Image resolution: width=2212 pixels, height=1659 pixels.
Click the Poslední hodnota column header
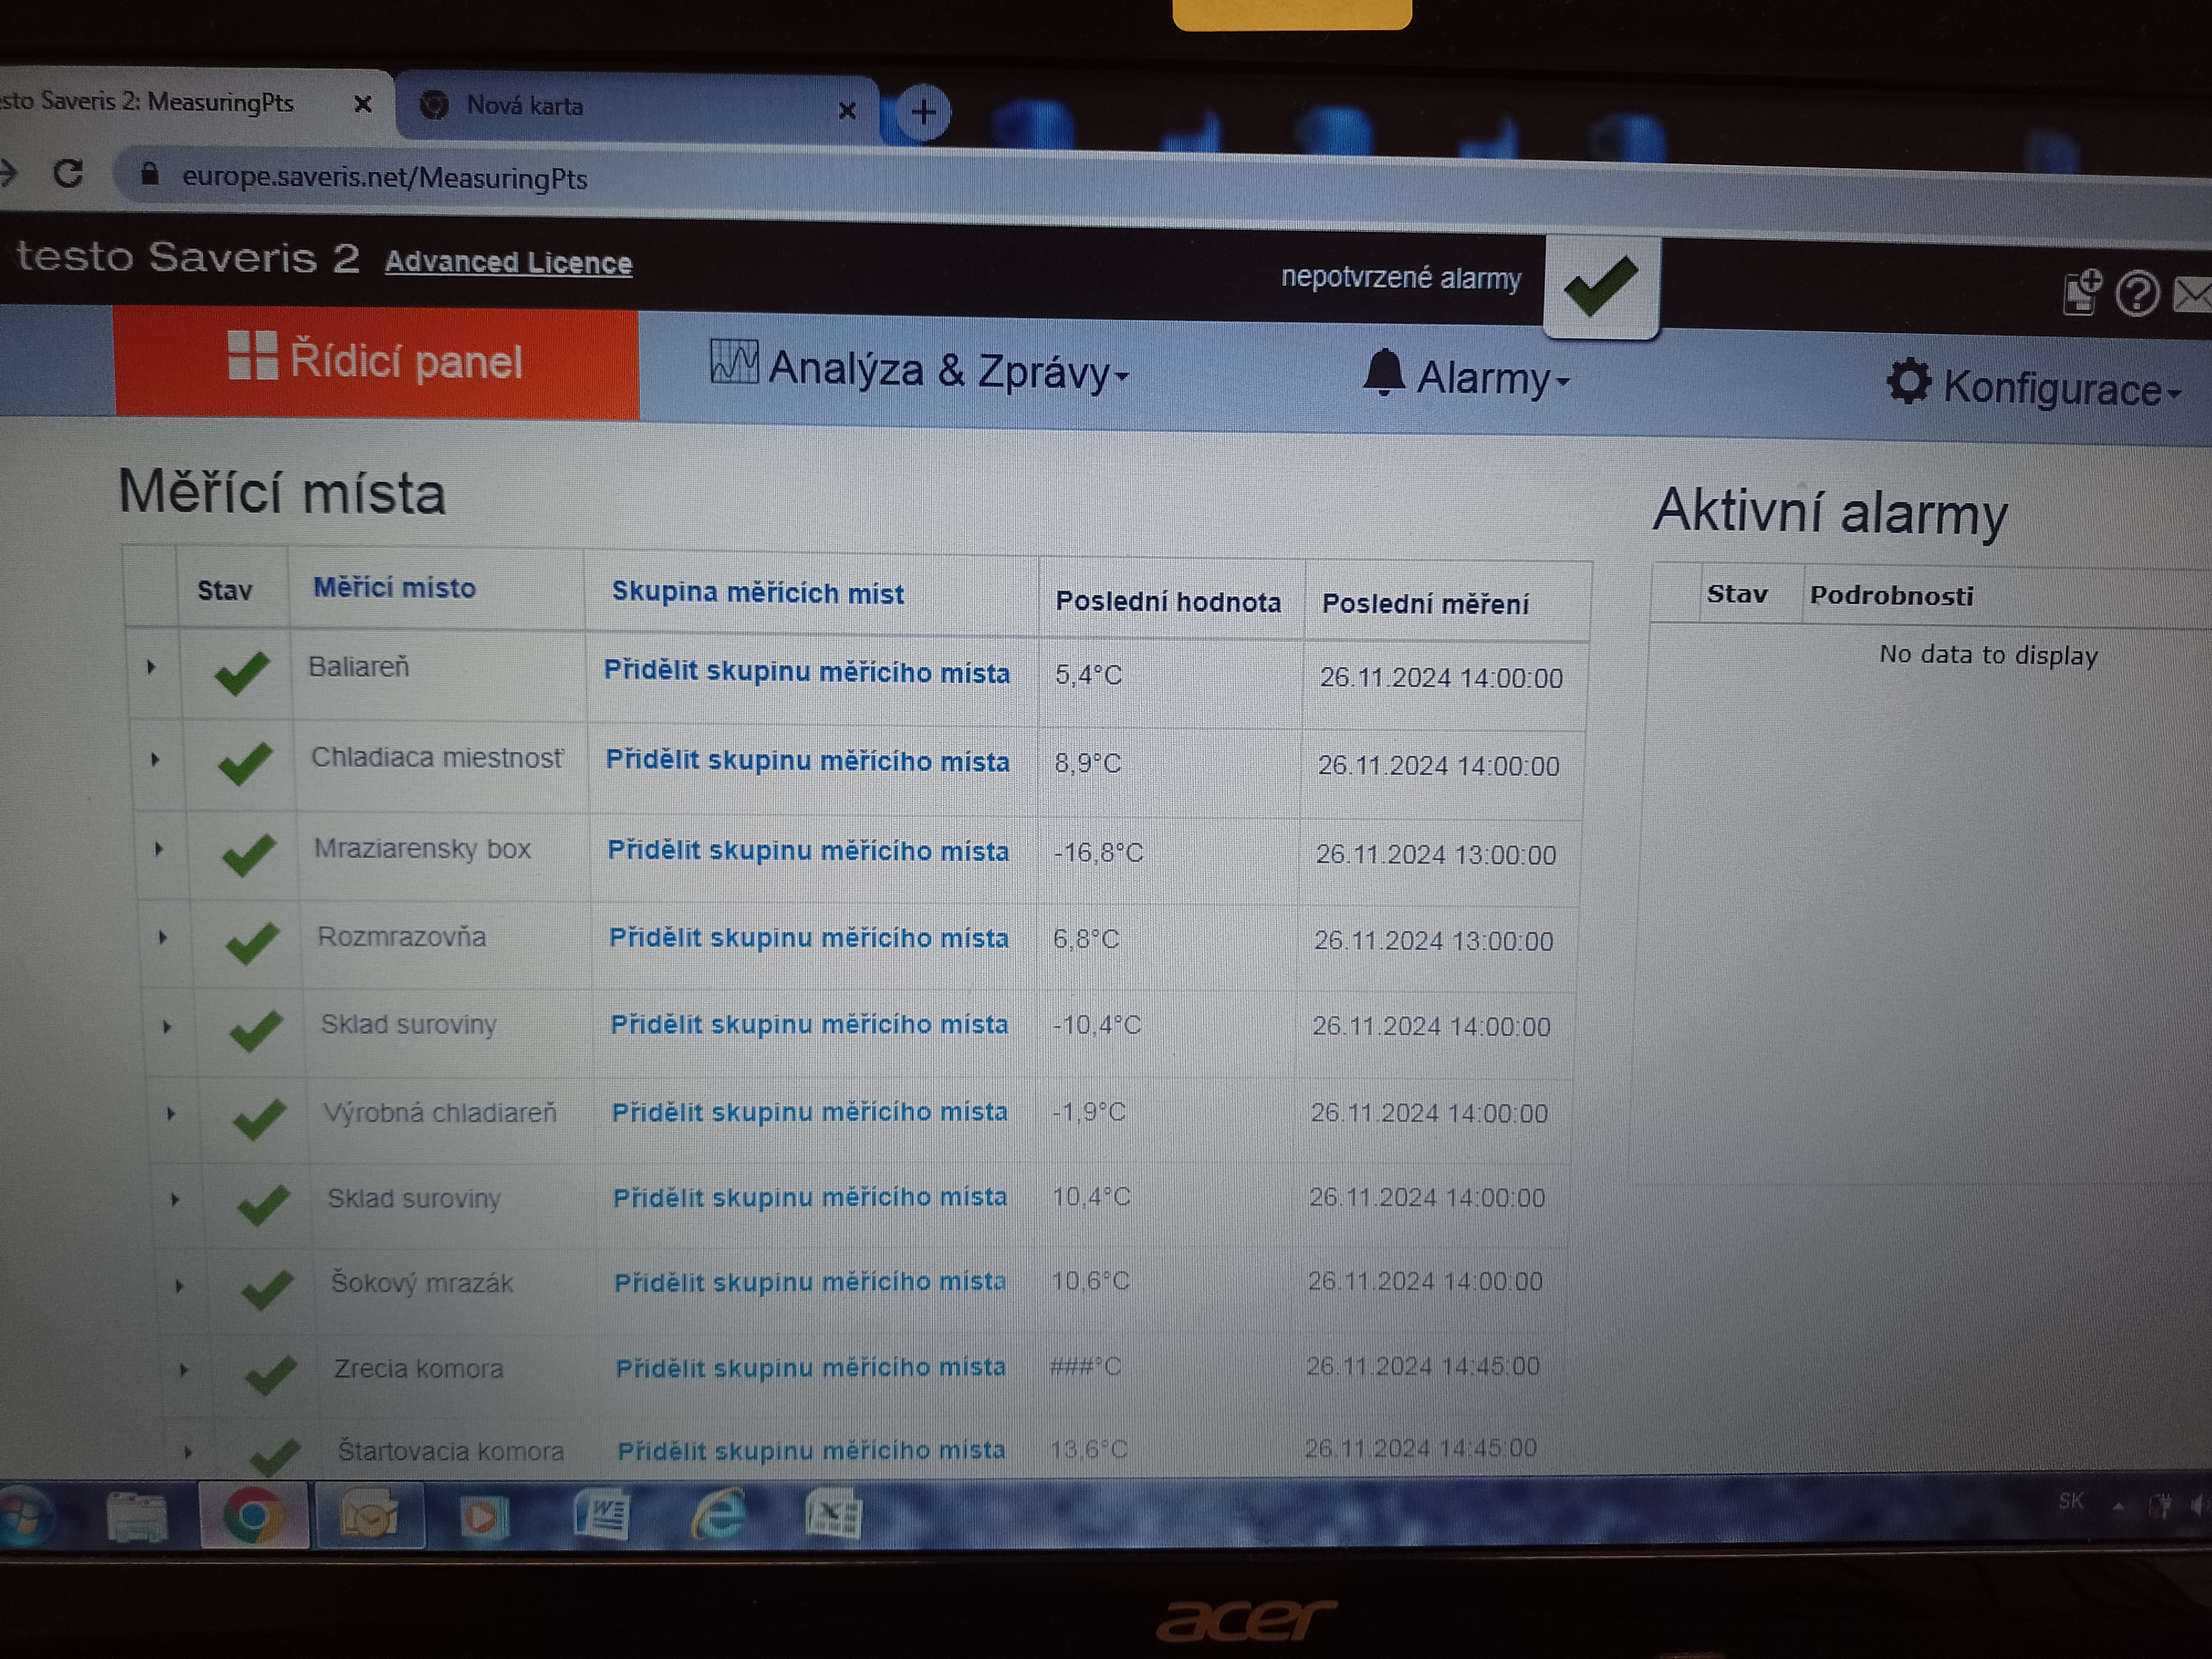(1168, 601)
